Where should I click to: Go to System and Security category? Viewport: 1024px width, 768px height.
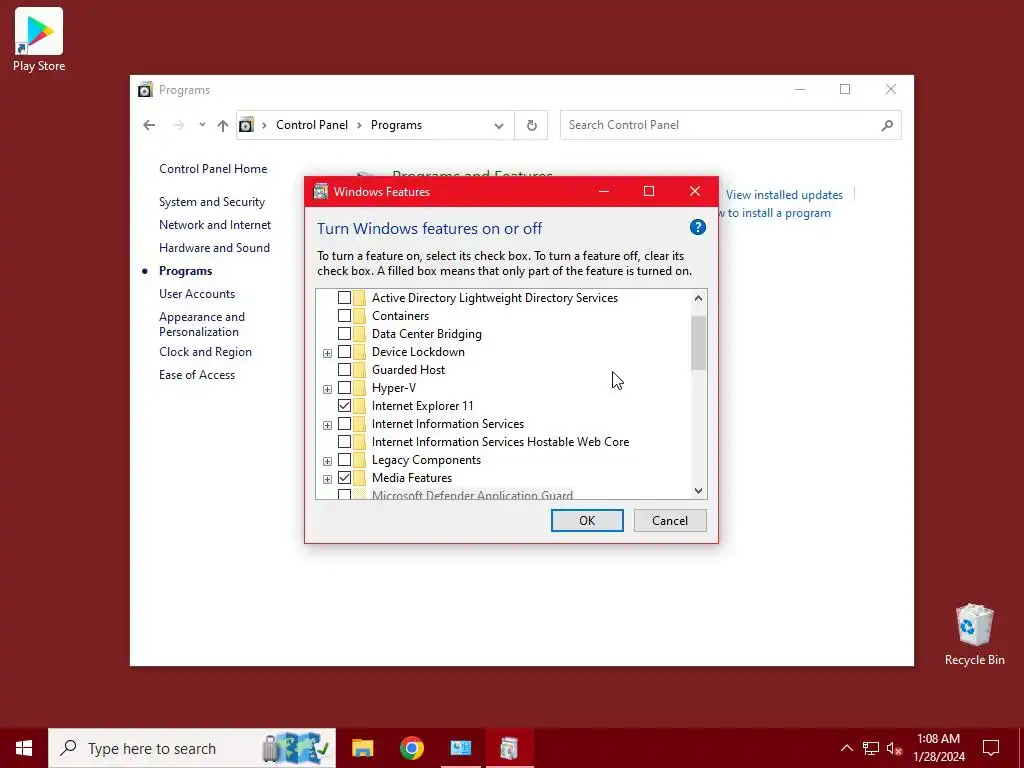pos(212,202)
